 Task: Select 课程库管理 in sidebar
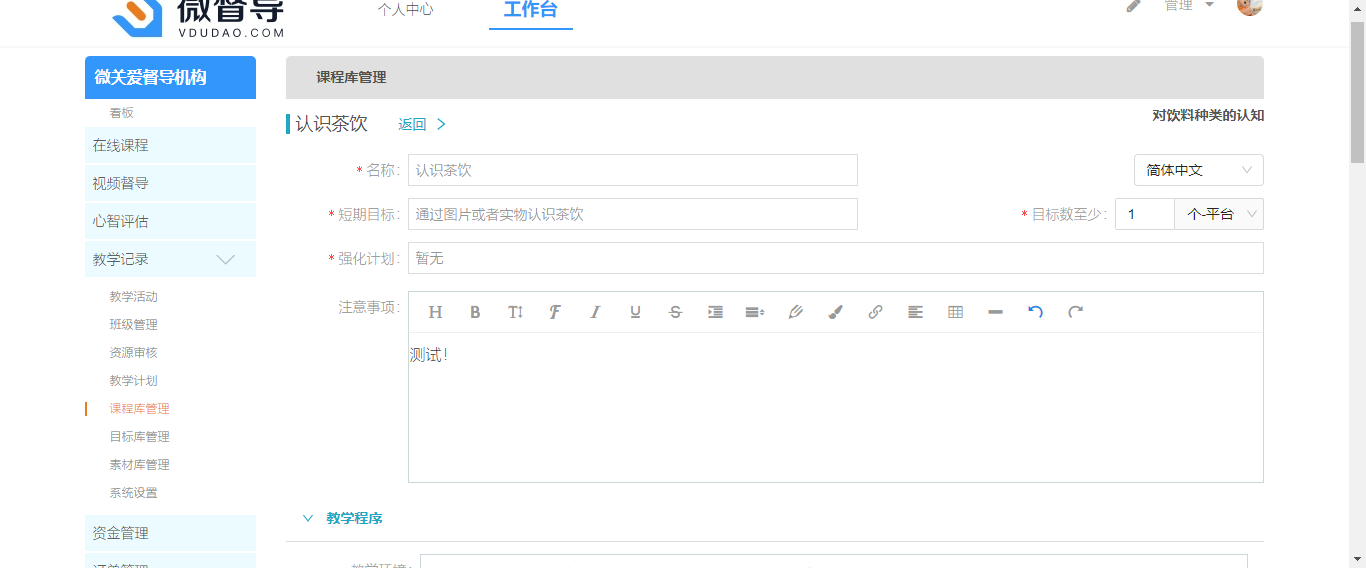pos(139,409)
